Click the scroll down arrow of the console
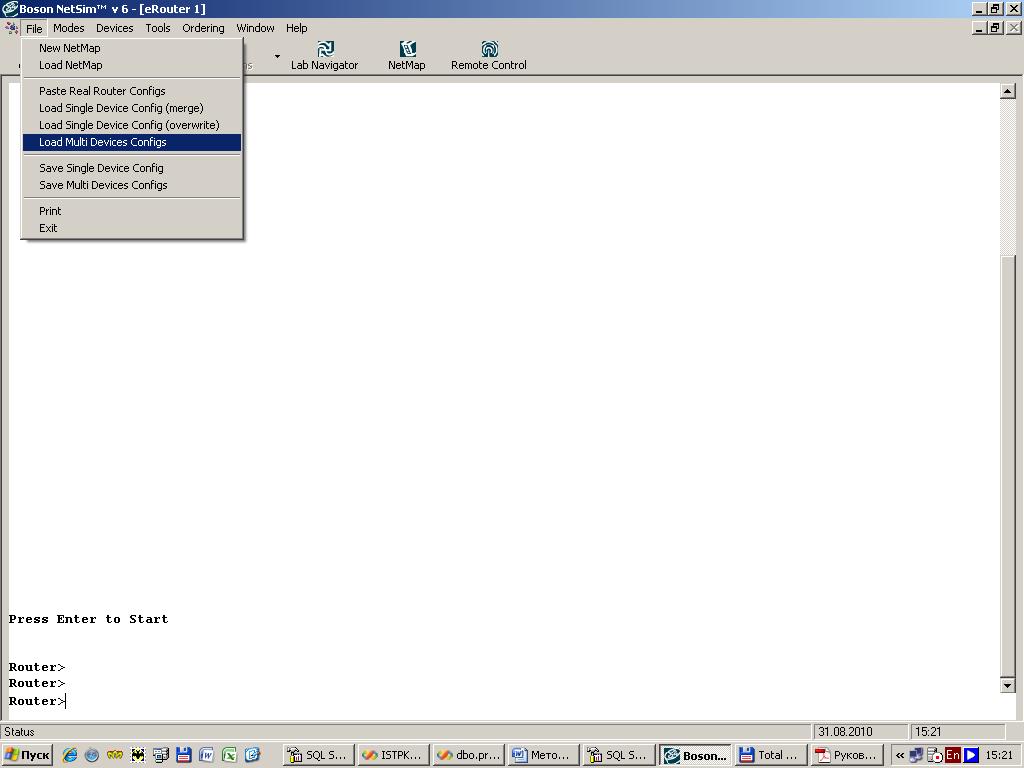 click(x=1007, y=685)
